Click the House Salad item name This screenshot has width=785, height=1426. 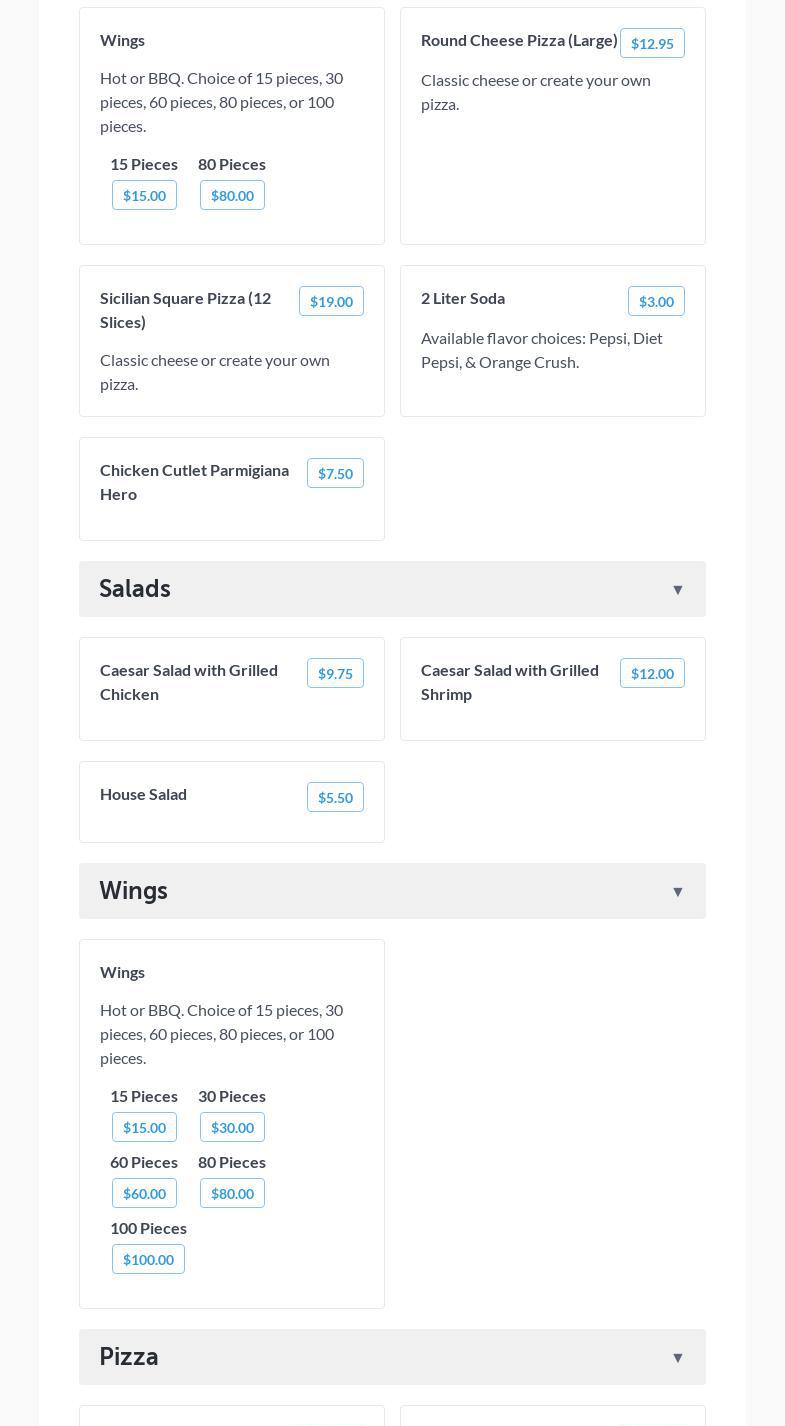point(143,794)
